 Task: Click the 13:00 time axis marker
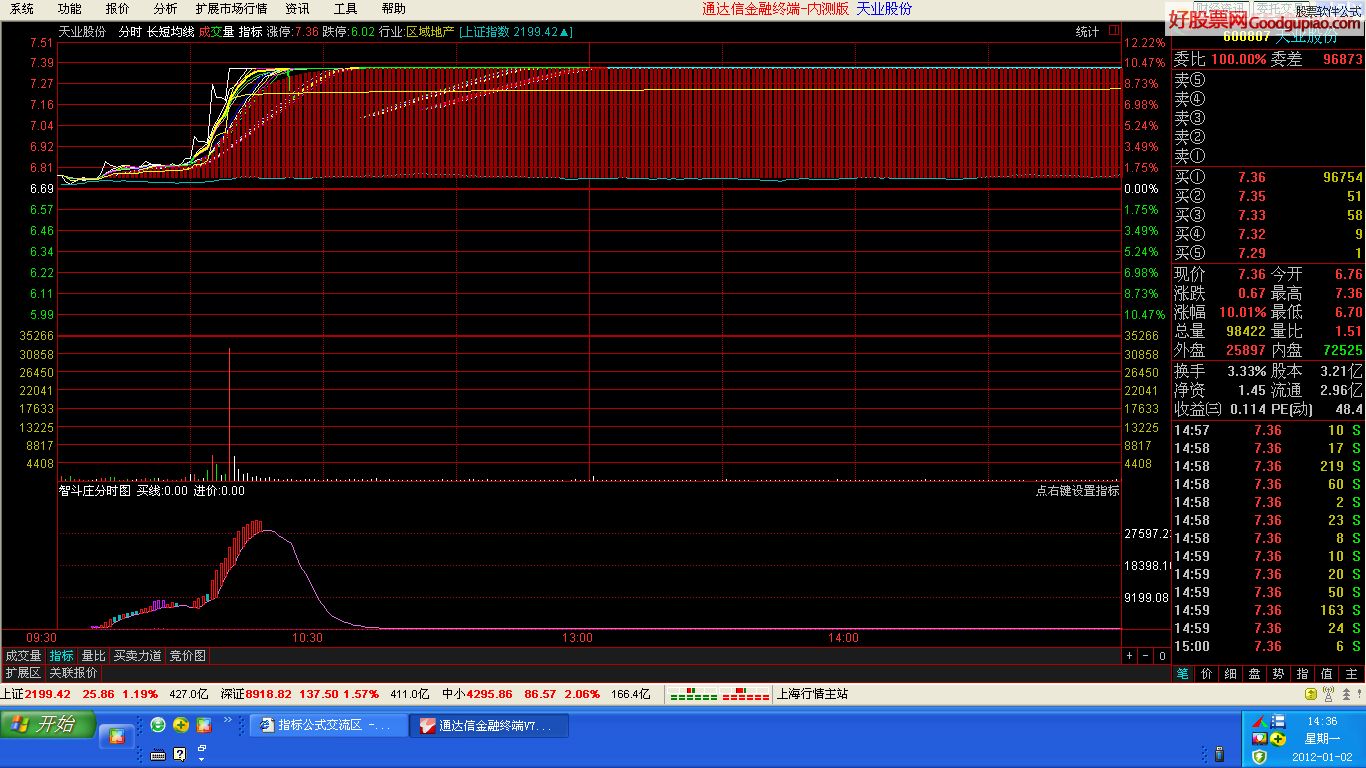(x=577, y=638)
